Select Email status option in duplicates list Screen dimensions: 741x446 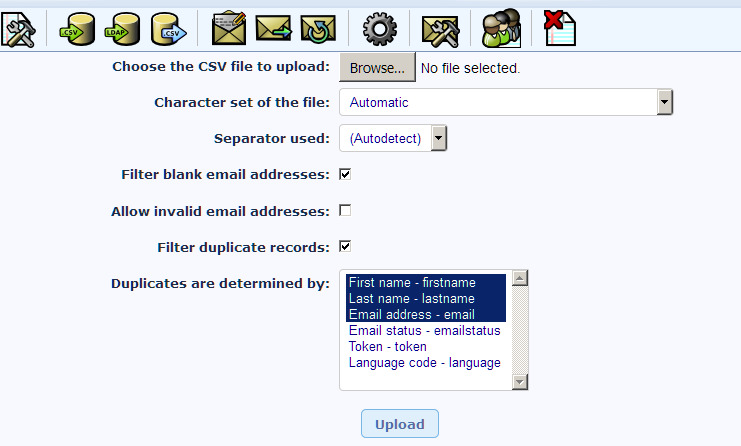(424, 330)
